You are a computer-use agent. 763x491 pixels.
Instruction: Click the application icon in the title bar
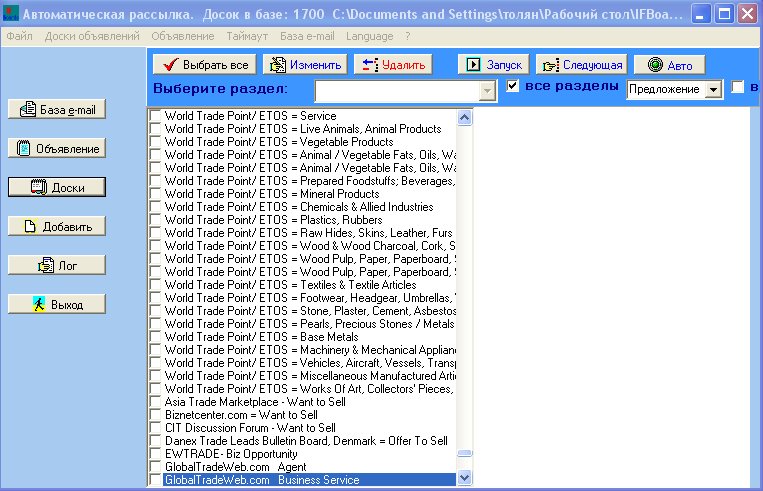10,13
